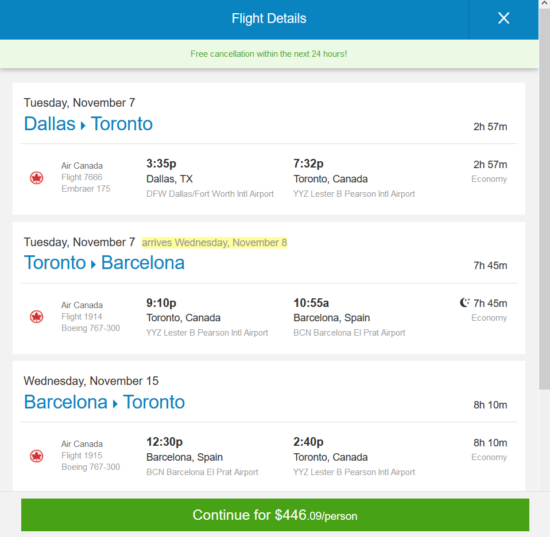Image resolution: width=550 pixels, height=537 pixels.
Task: Click the free cancellation banner message
Action: [x=269, y=54]
